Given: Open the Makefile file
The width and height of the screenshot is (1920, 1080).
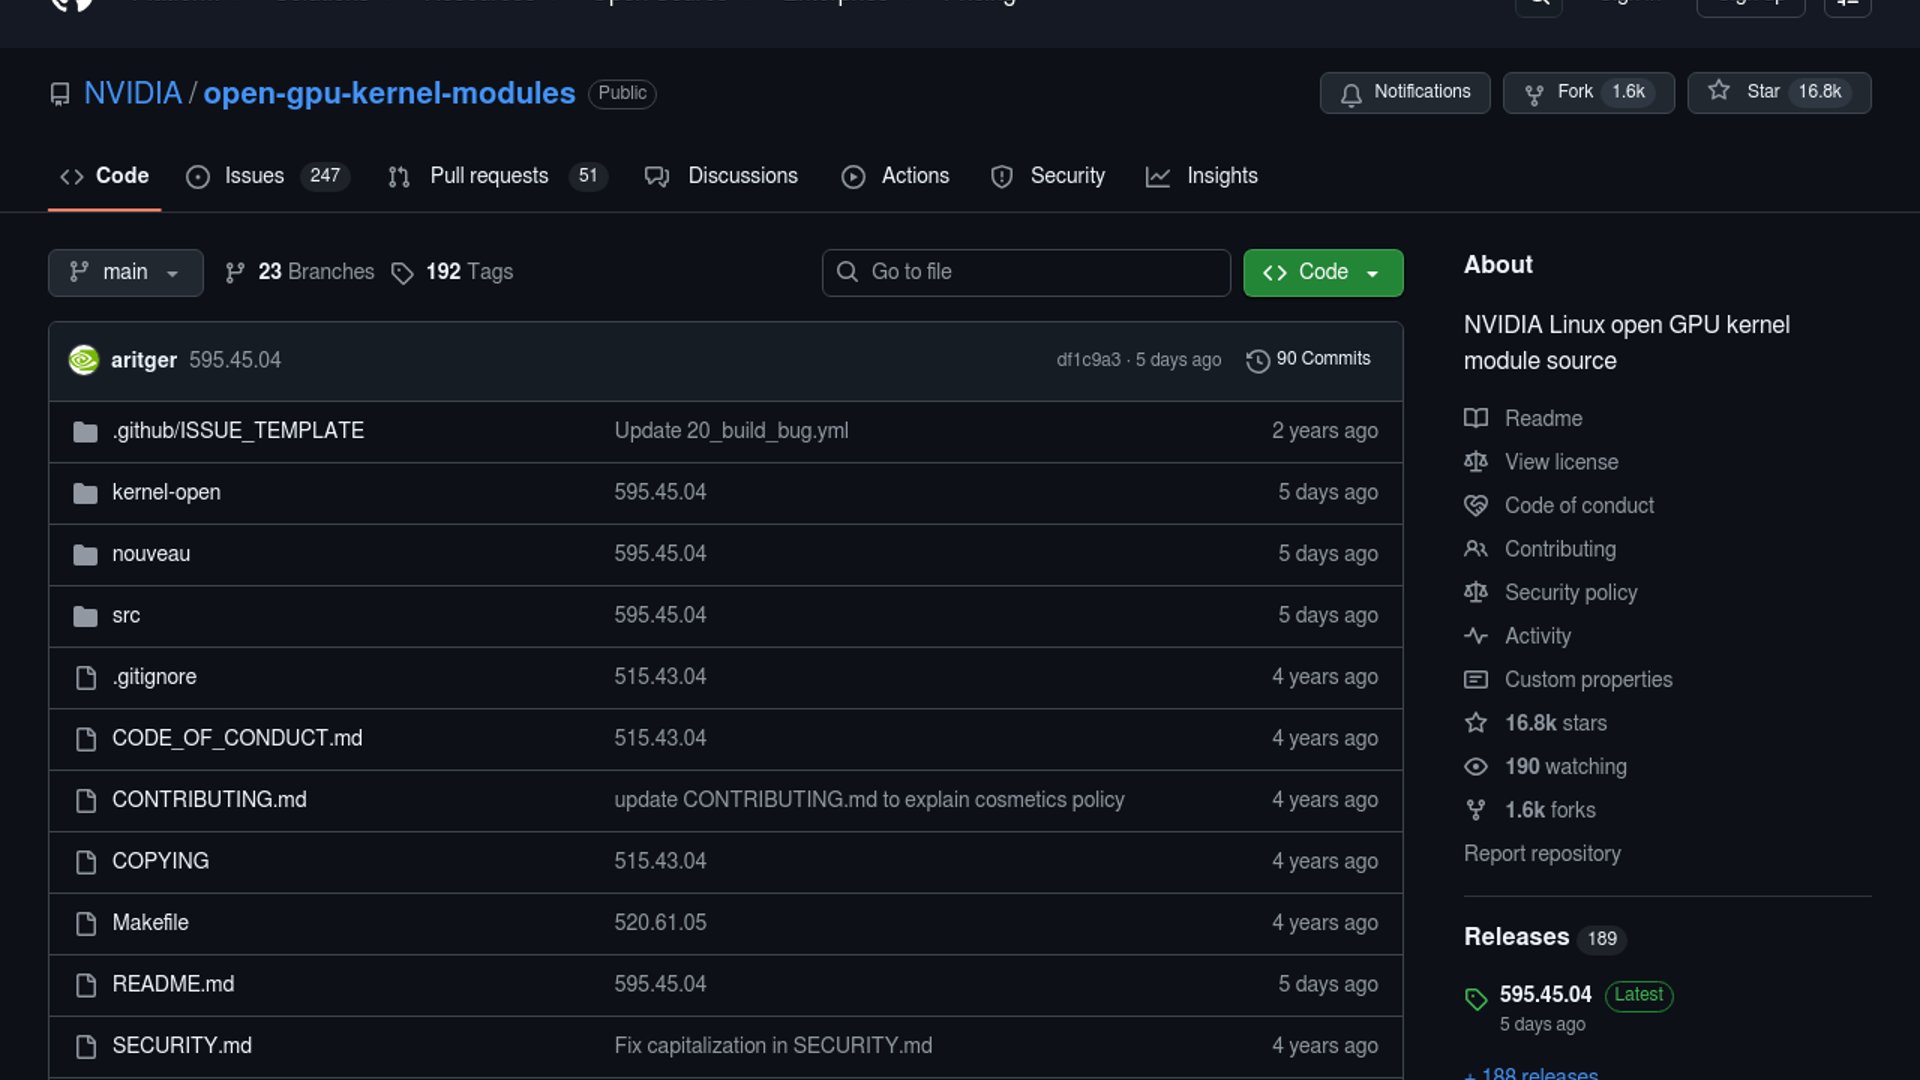Looking at the screenshot, I should coord(150,923).
